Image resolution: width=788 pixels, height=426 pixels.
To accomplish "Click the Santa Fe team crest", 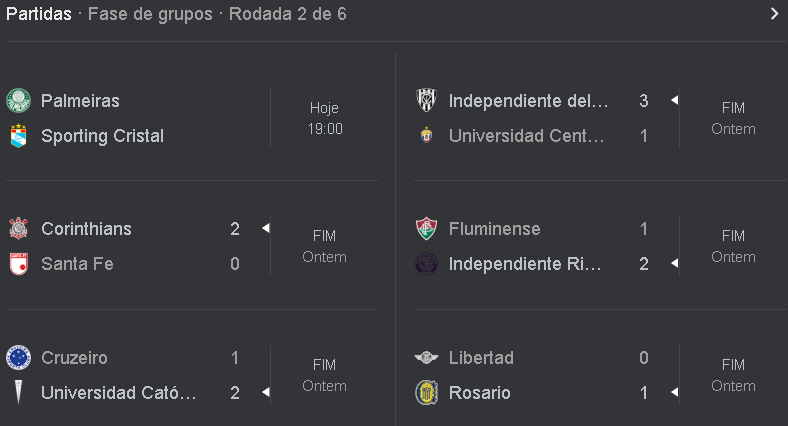I will coord(18,264).
